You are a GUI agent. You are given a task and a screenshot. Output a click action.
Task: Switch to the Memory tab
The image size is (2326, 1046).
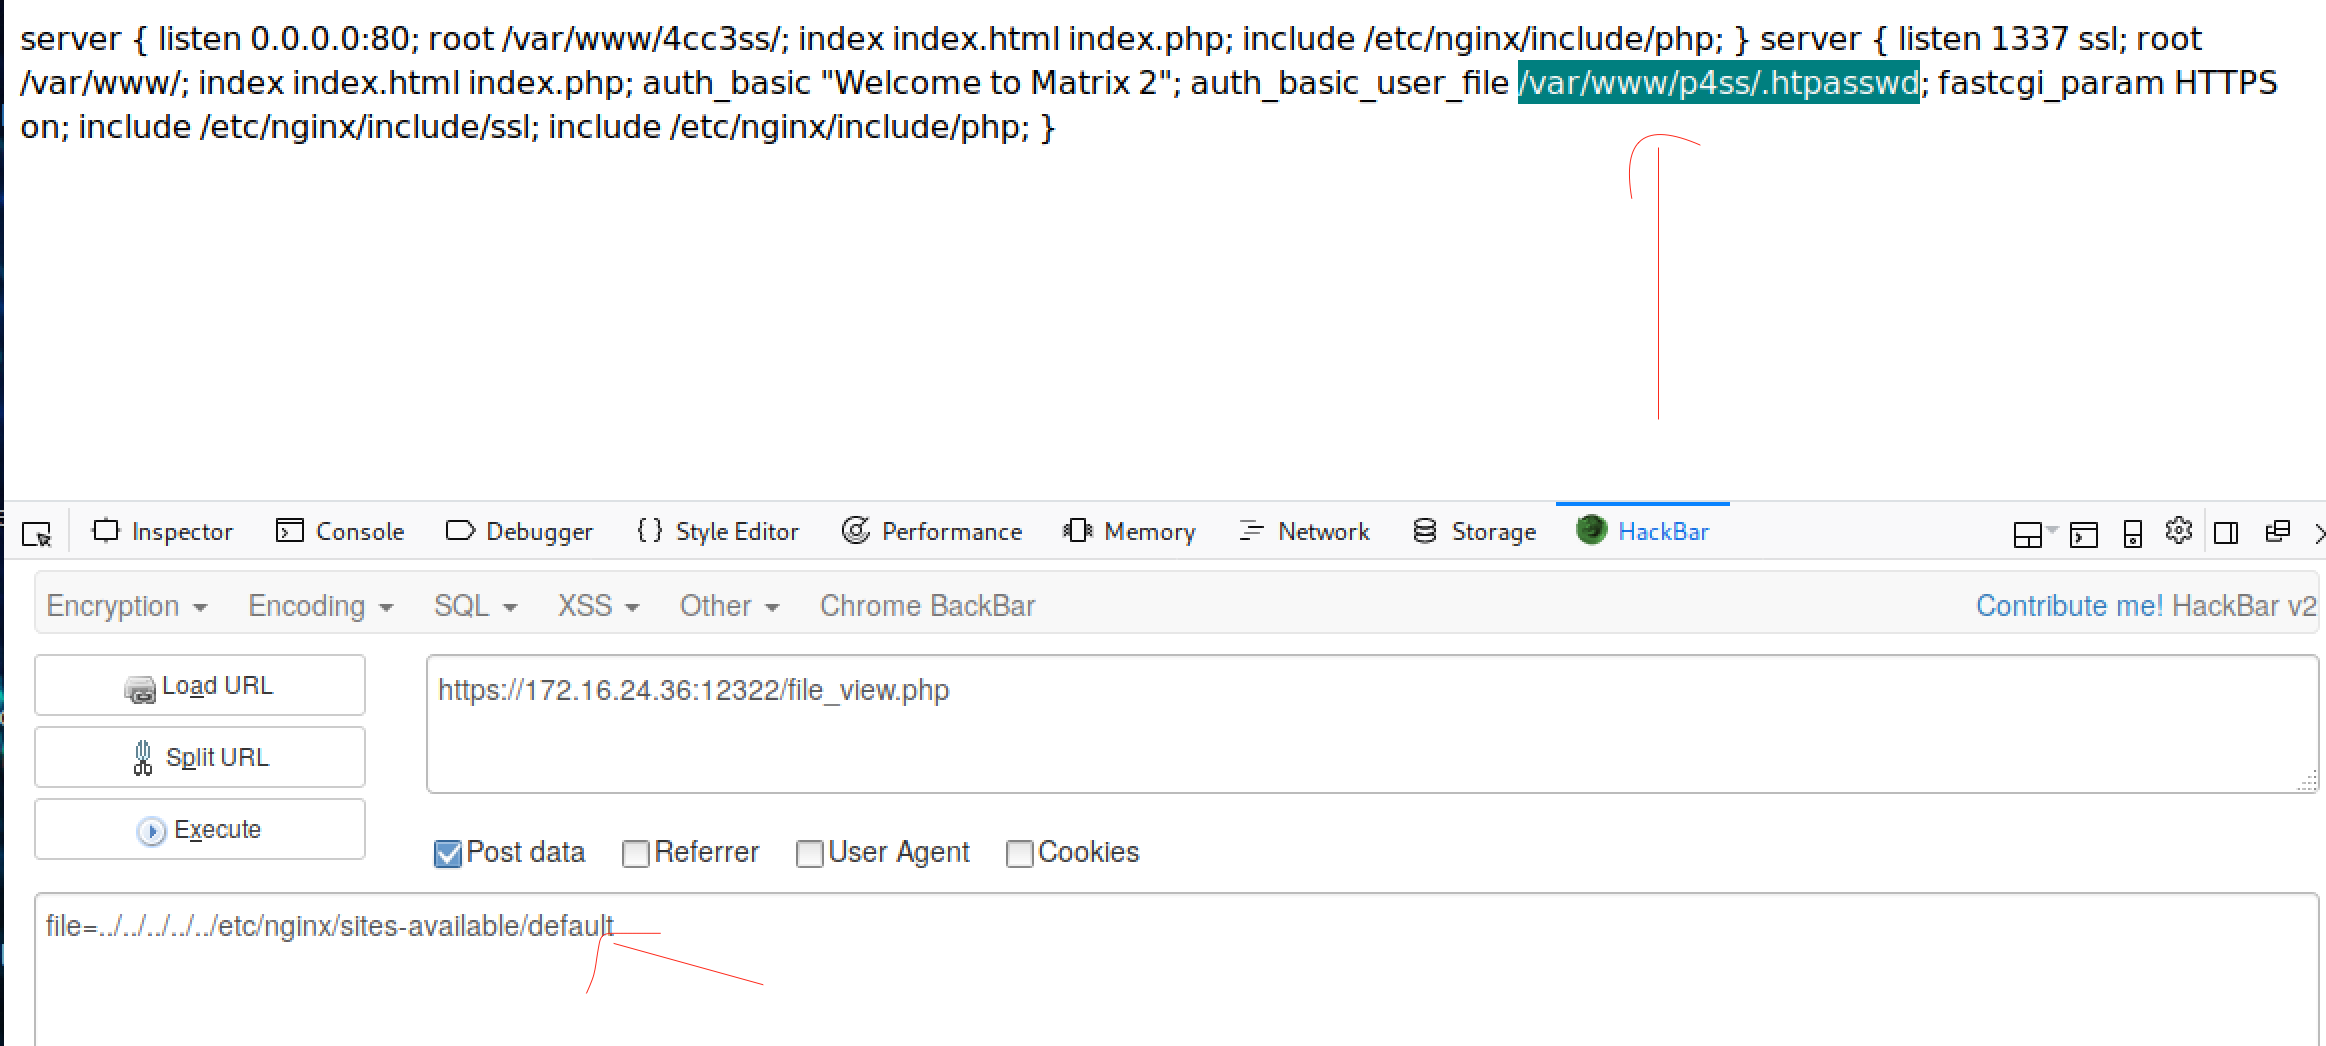(1130, 531)
